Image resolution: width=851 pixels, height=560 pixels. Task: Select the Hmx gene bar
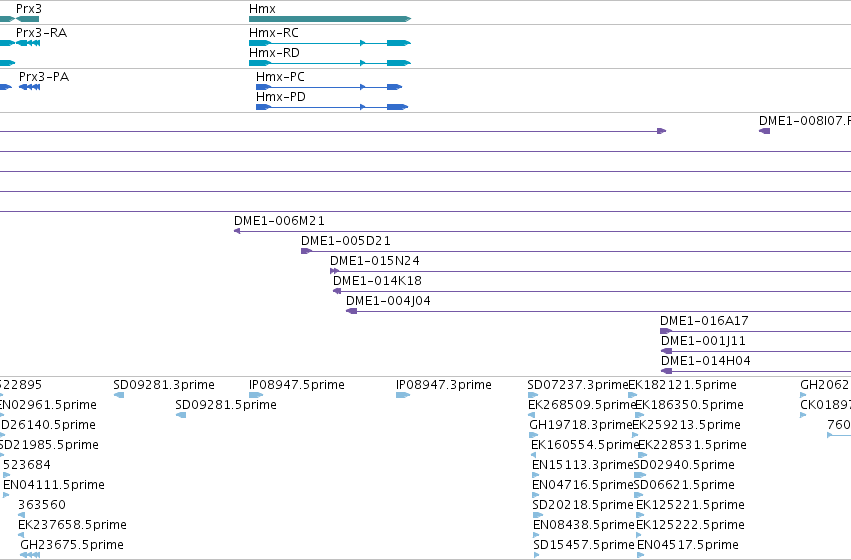pyautogui.click(x=330, y=19)
